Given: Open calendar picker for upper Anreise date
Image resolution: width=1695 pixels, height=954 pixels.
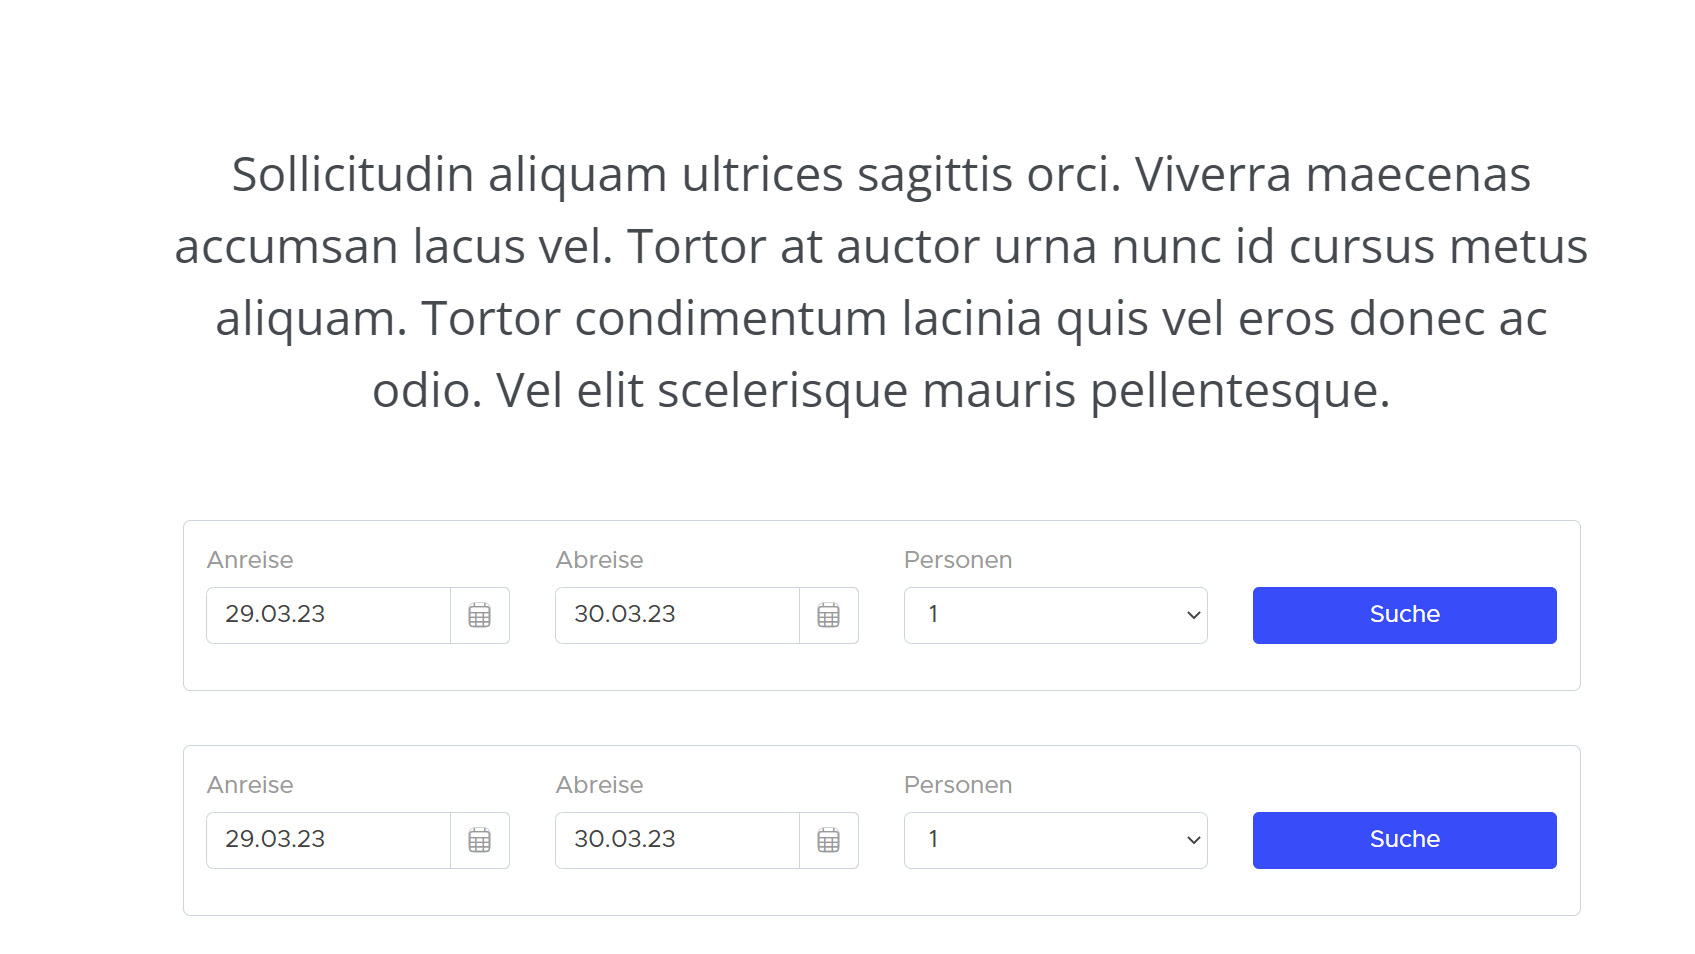Looking at the screenshot, I should pos(480,615).
